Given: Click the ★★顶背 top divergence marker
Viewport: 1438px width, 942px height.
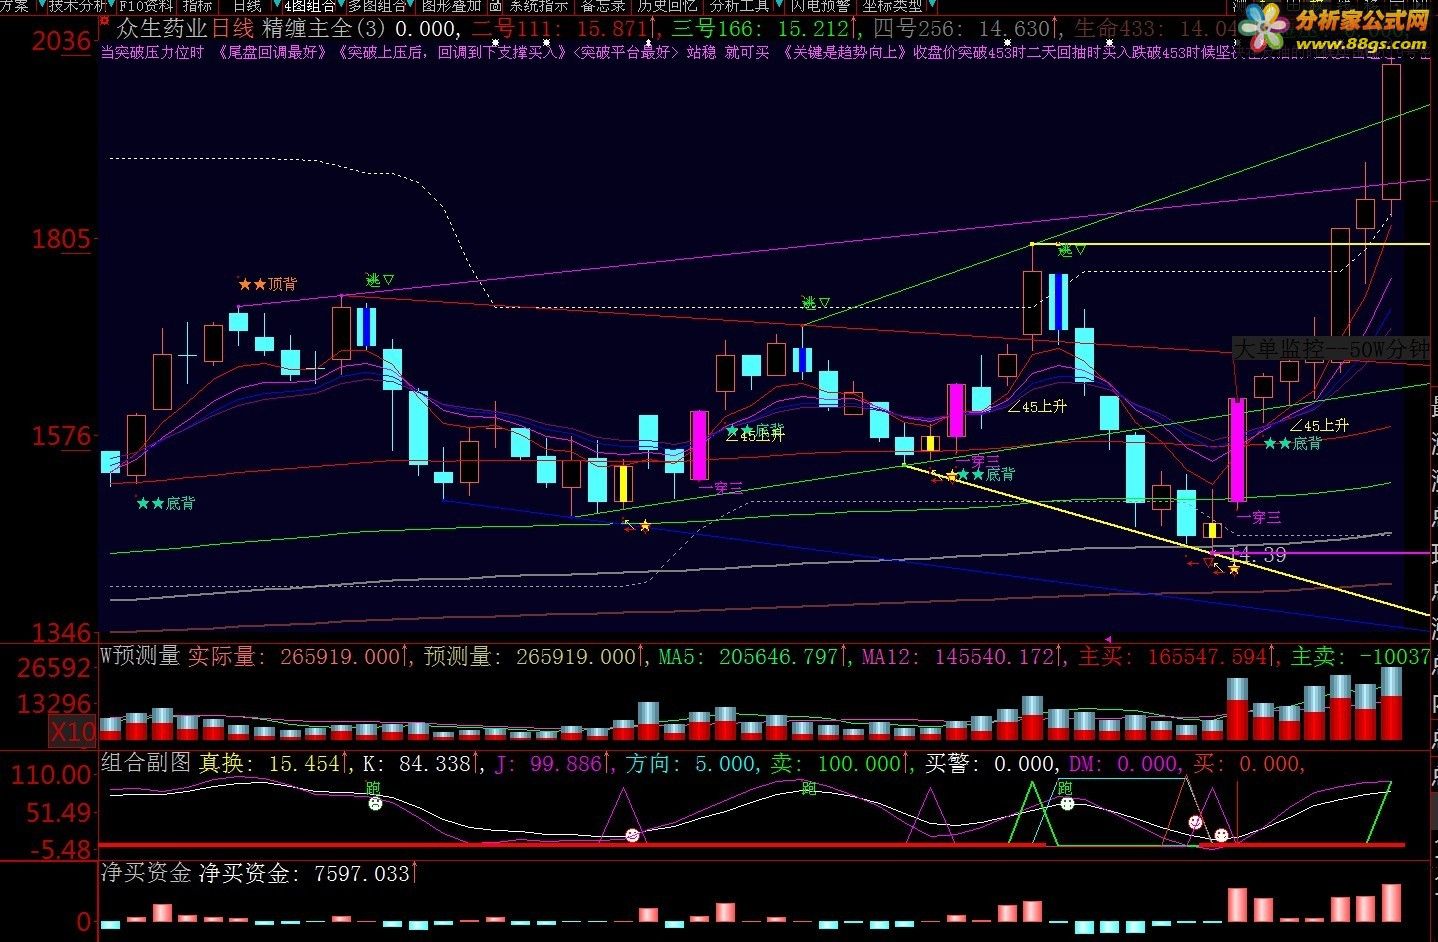Looking at the screenshot, I should pos(267,284).
